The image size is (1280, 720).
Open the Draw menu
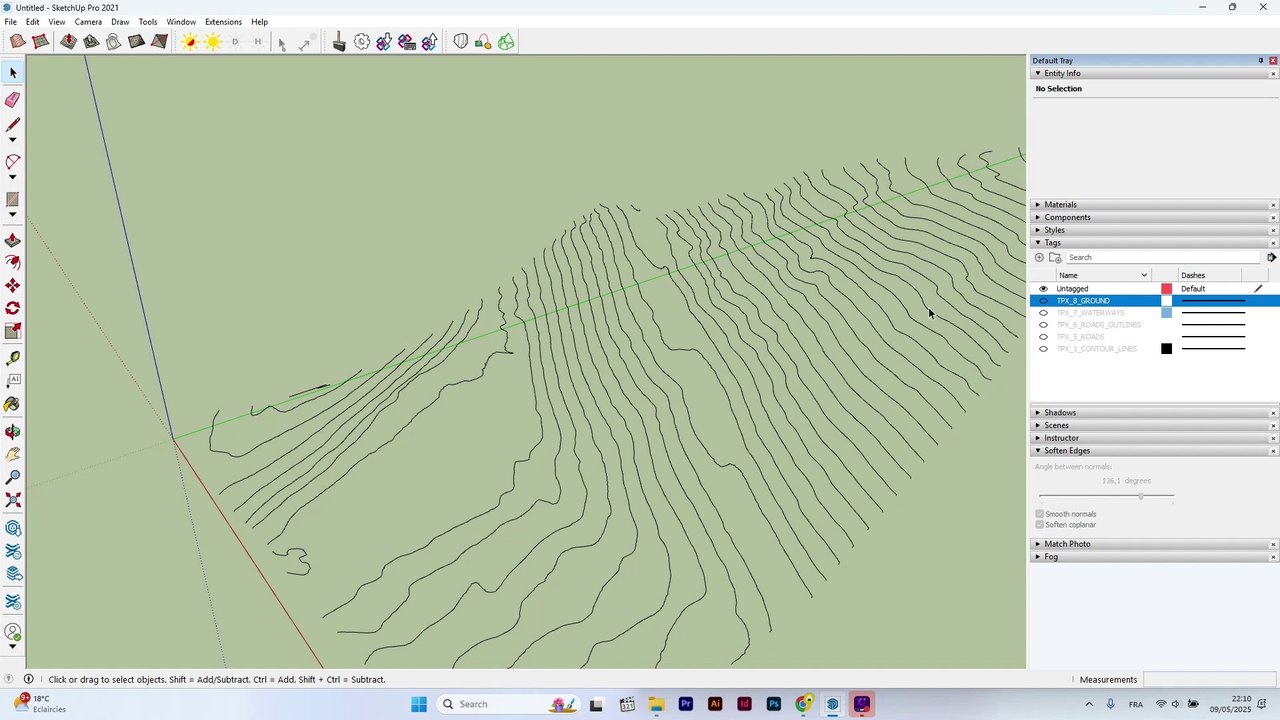pos(120,22)
